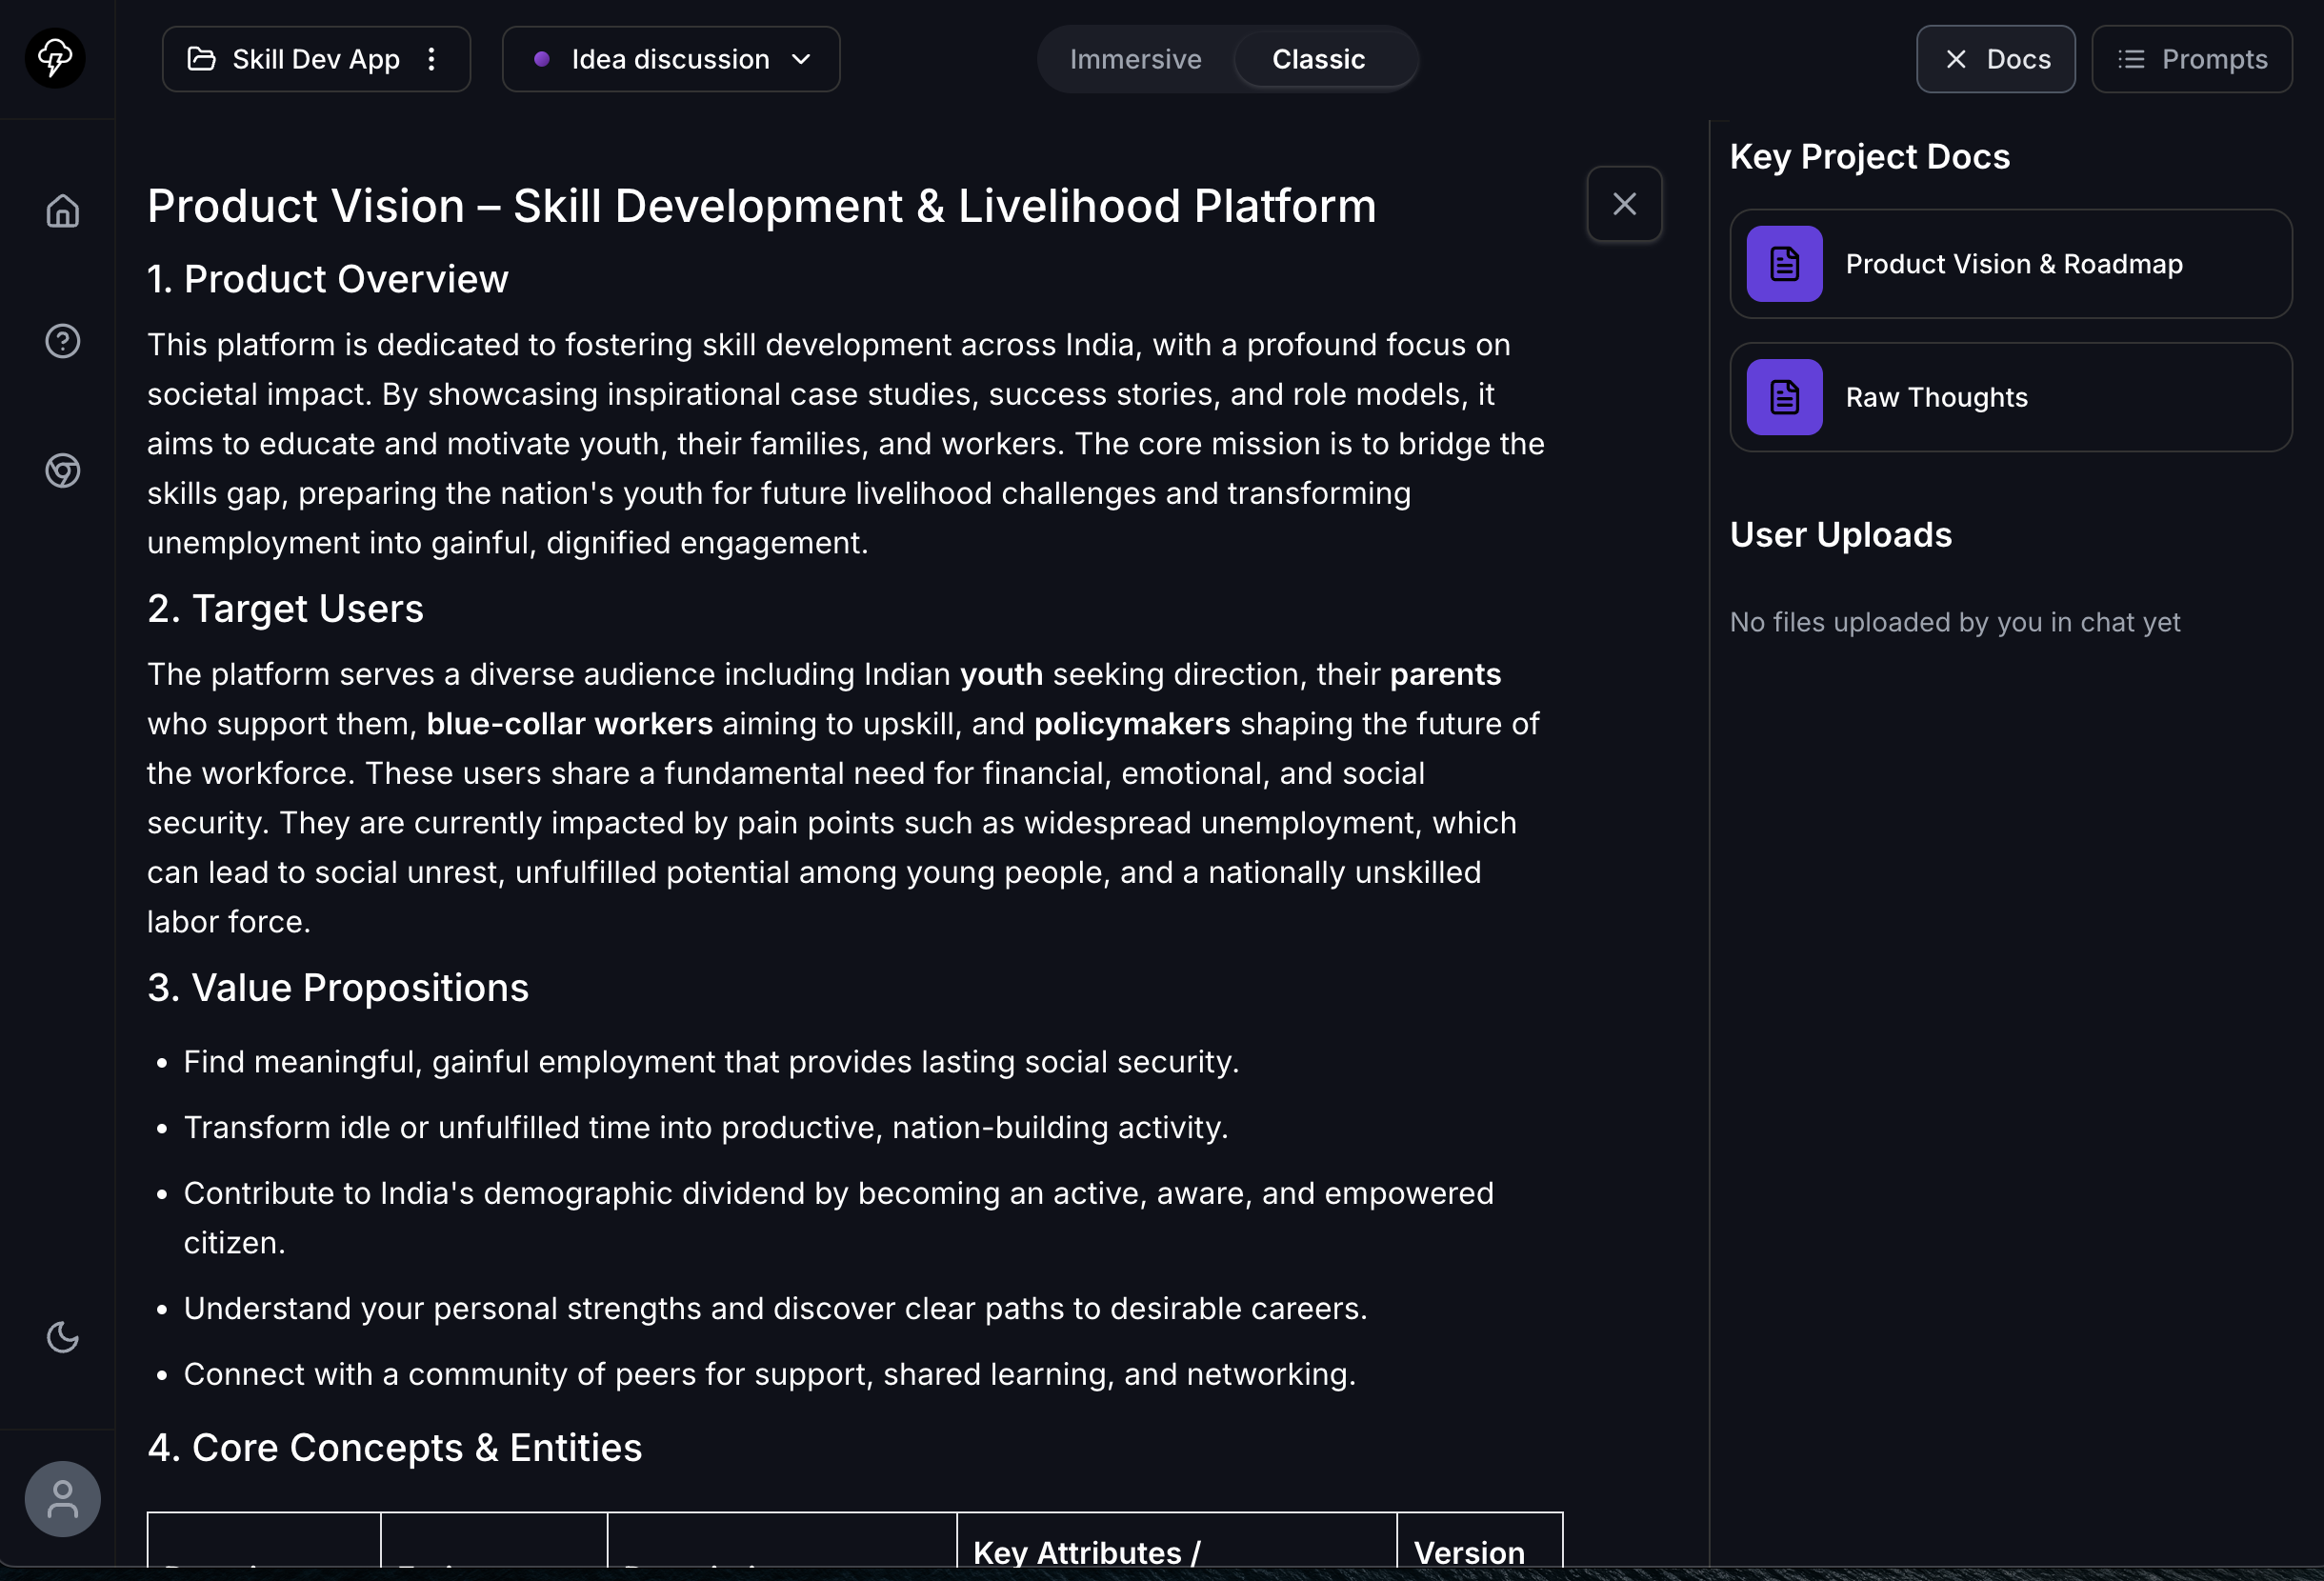
Task: Click the app logo icon
Action: click(x=55, y=58)
